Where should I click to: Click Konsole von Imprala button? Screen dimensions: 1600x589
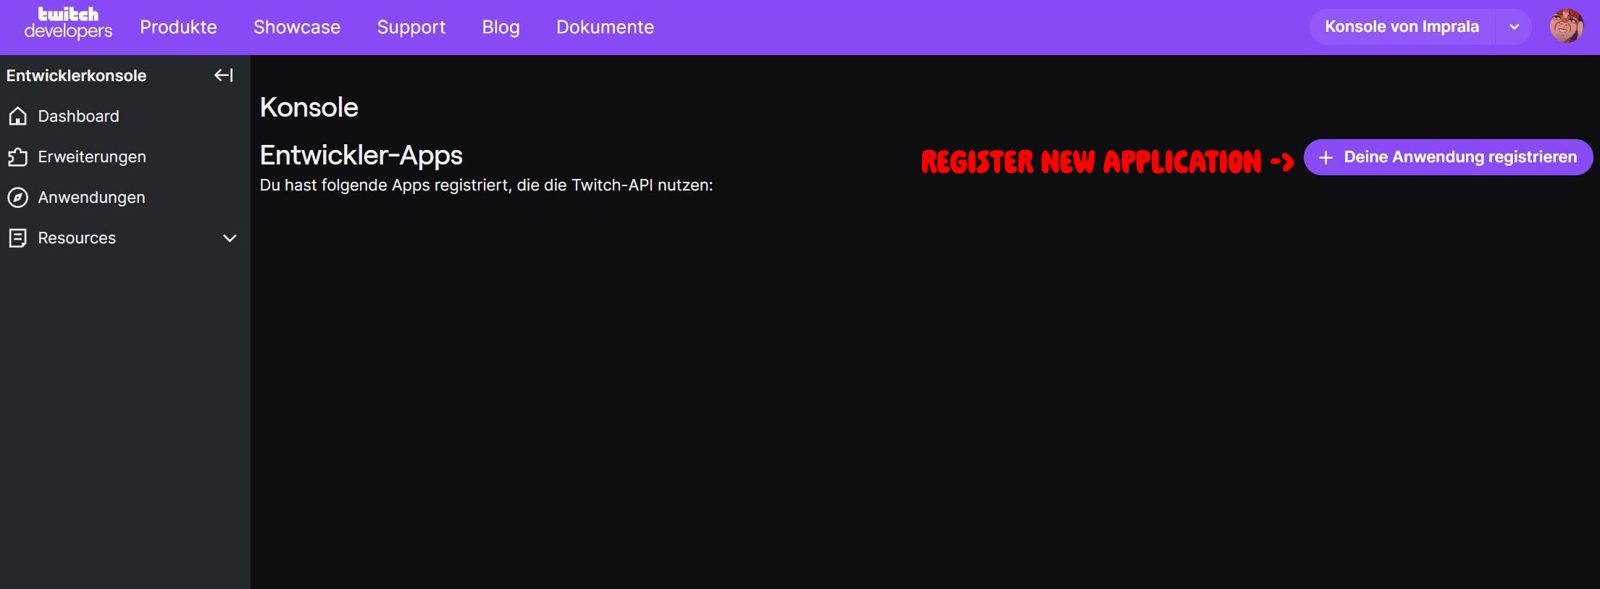coord(1402,27)
